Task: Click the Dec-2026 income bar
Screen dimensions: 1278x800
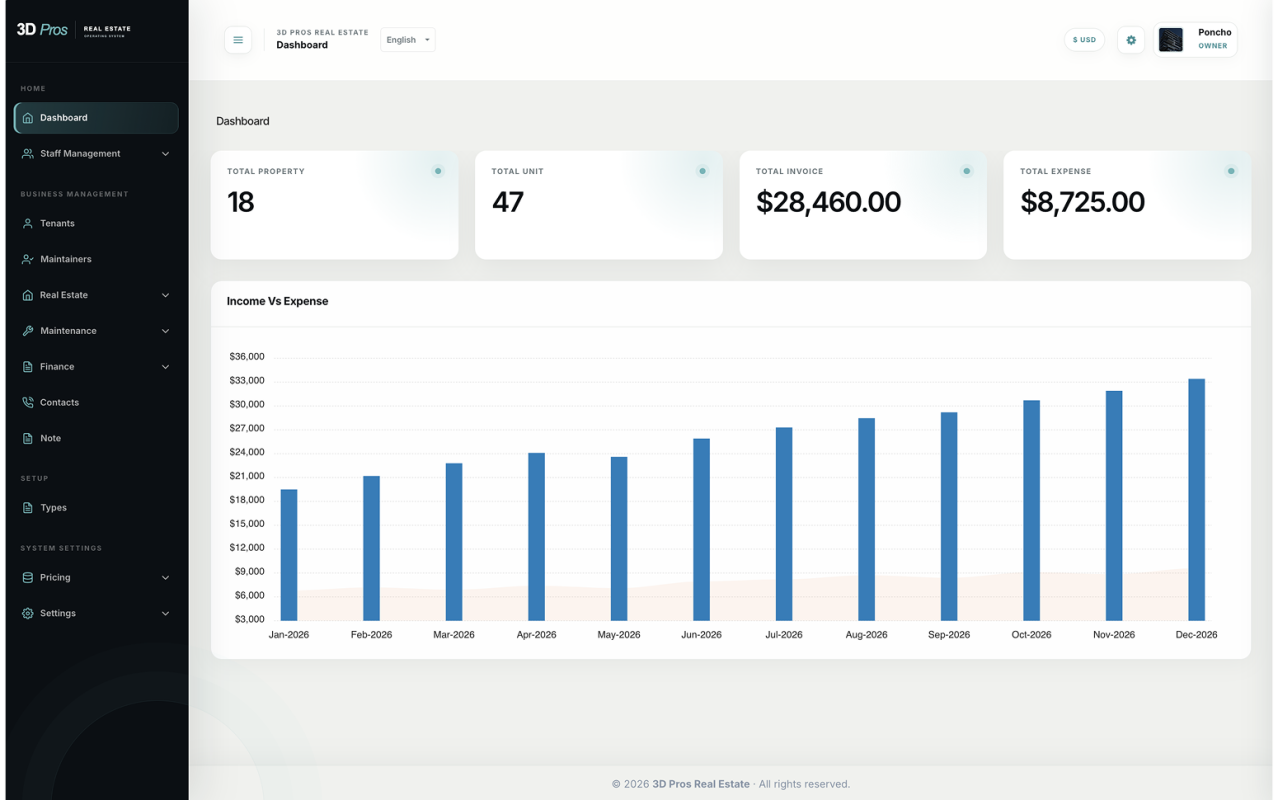Action: pos(1196,500)
